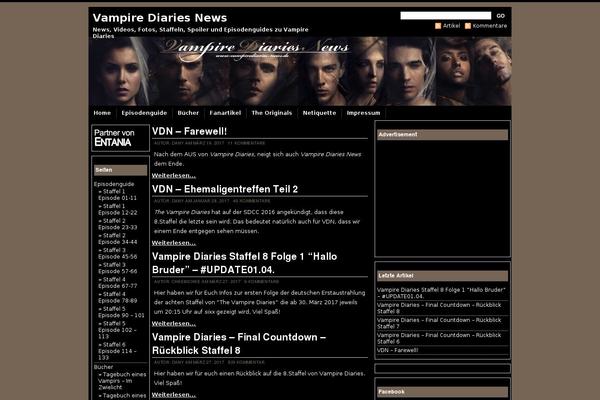This screenshot has height=400, width=600.
Task: Open the Artikel feed link
Action: point(451,26)
